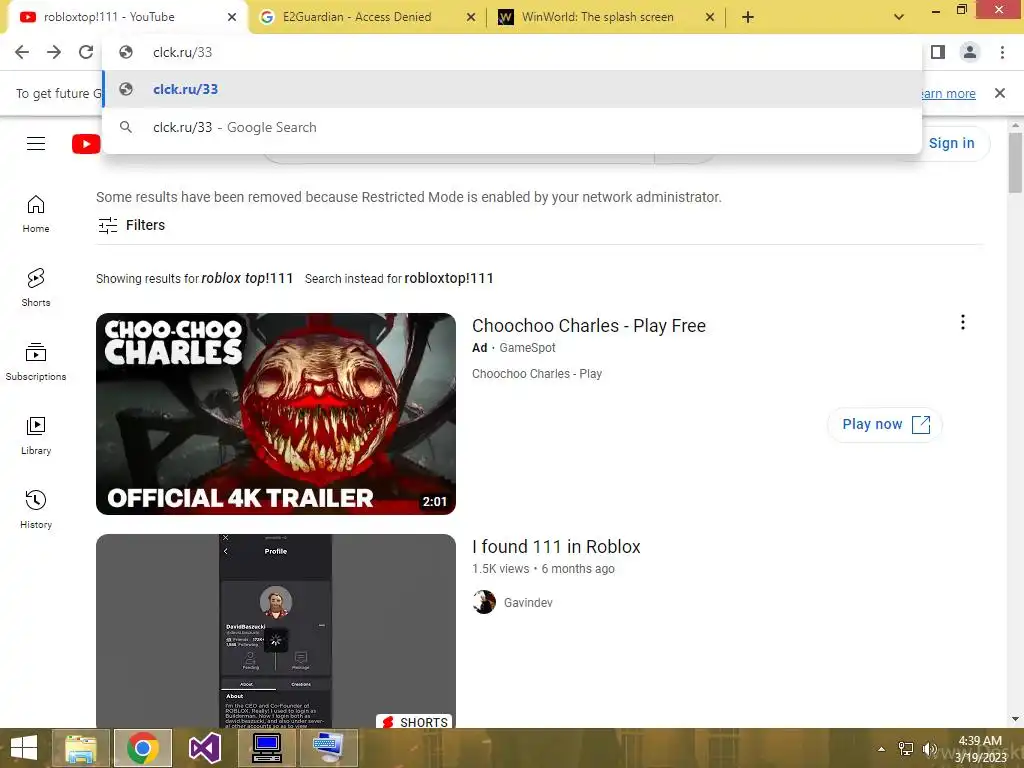Close the YouTube tab

(232, 17)
